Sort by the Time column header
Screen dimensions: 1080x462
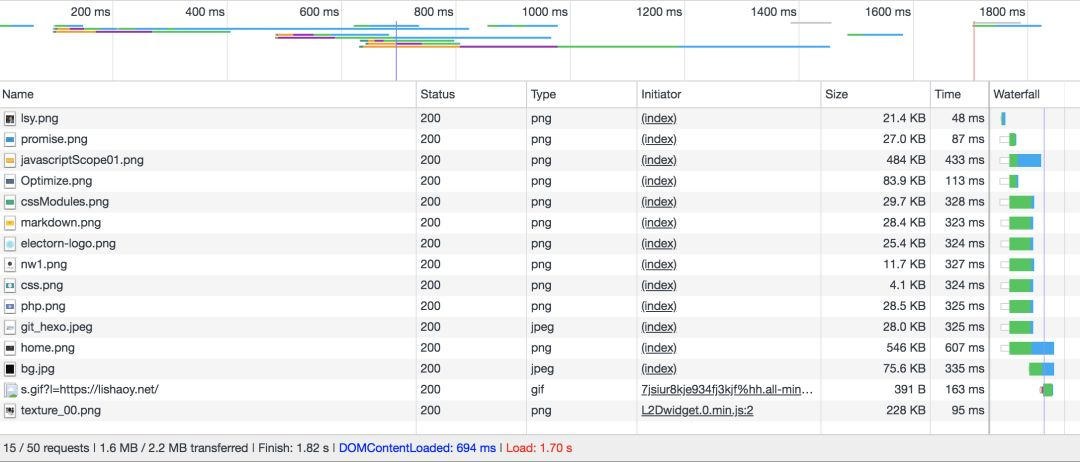[947, 94]
